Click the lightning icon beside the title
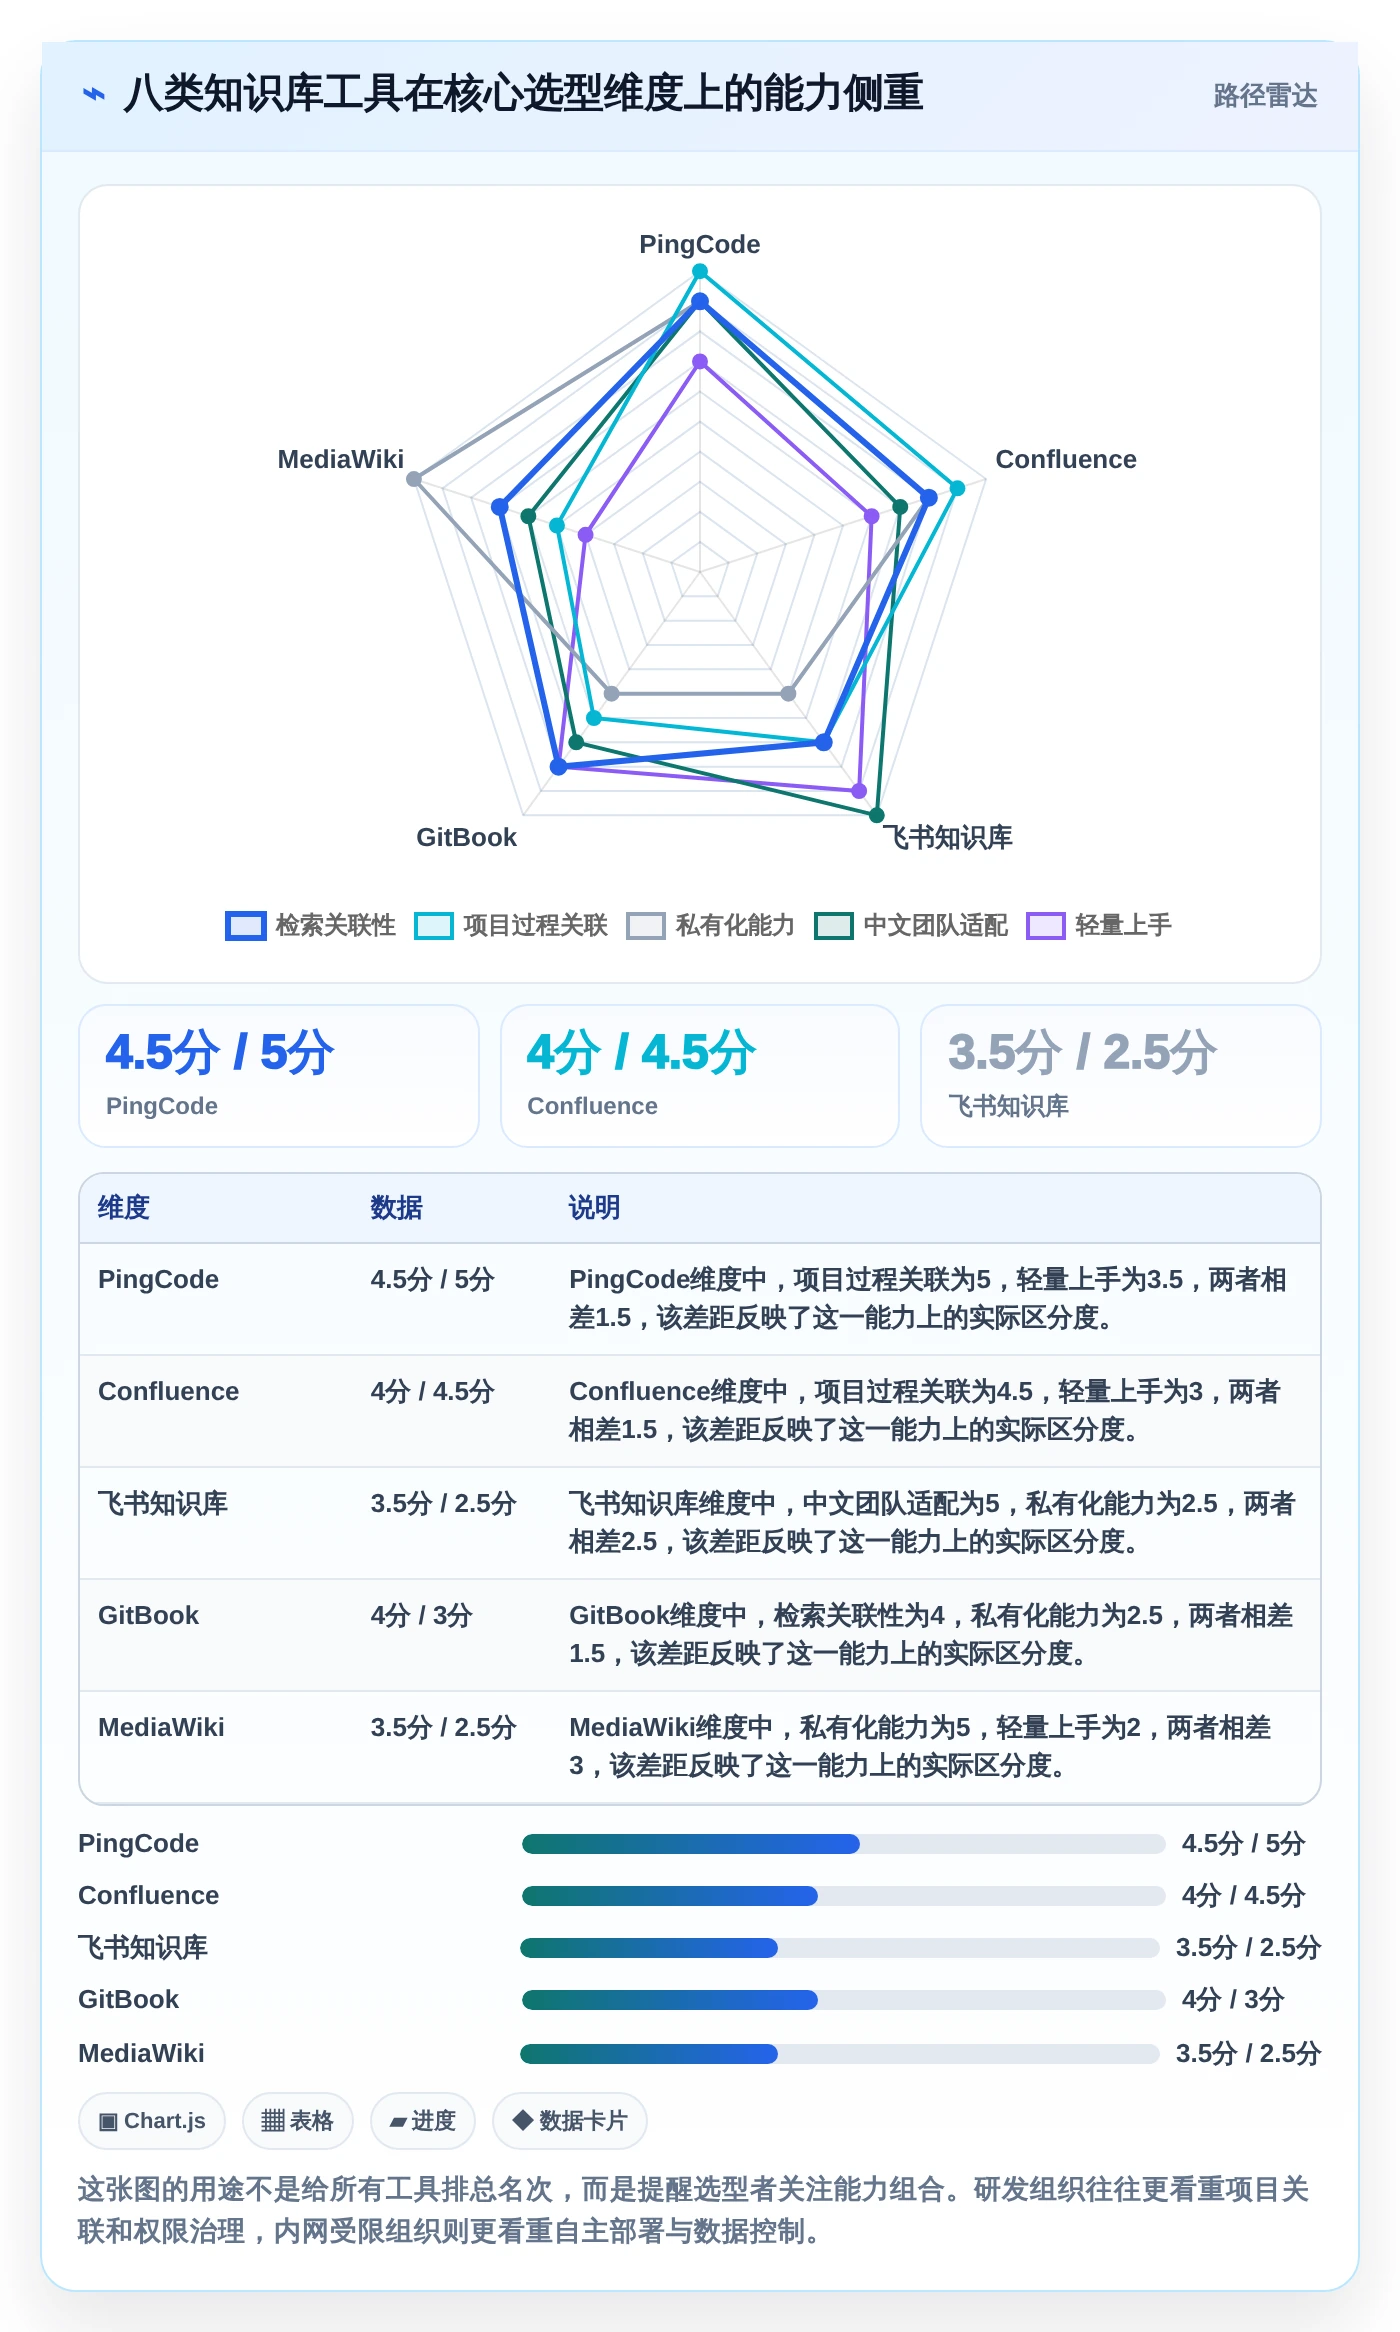This screenshot has height=2332, width=1400. [93, 95]
